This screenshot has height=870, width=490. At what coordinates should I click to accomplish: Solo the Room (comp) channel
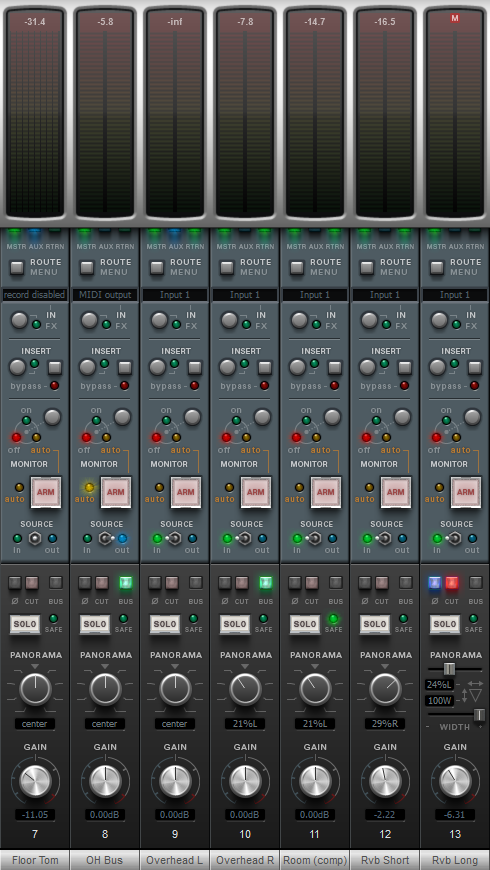[305, 624]
